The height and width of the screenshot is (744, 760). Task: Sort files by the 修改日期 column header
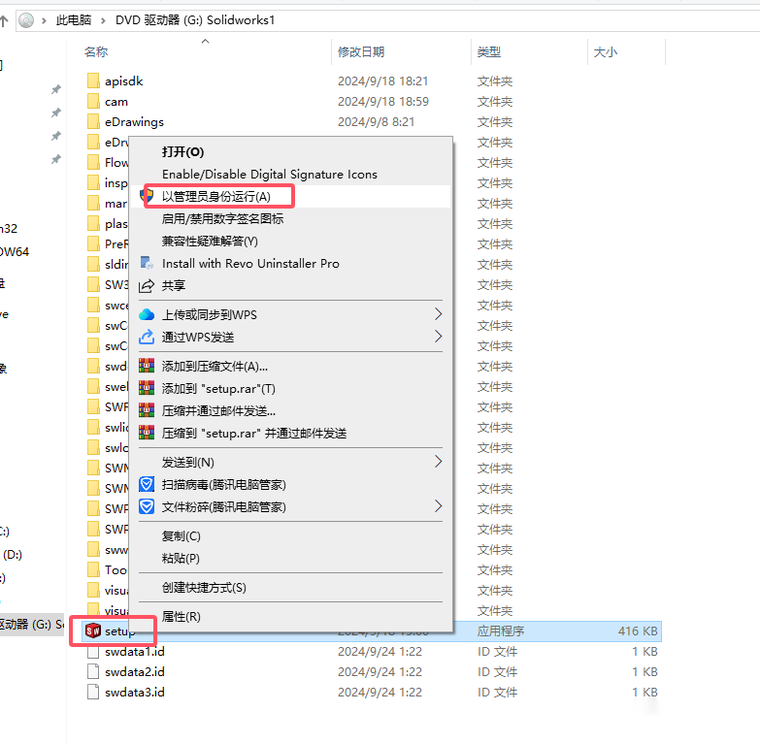[361, 52]
